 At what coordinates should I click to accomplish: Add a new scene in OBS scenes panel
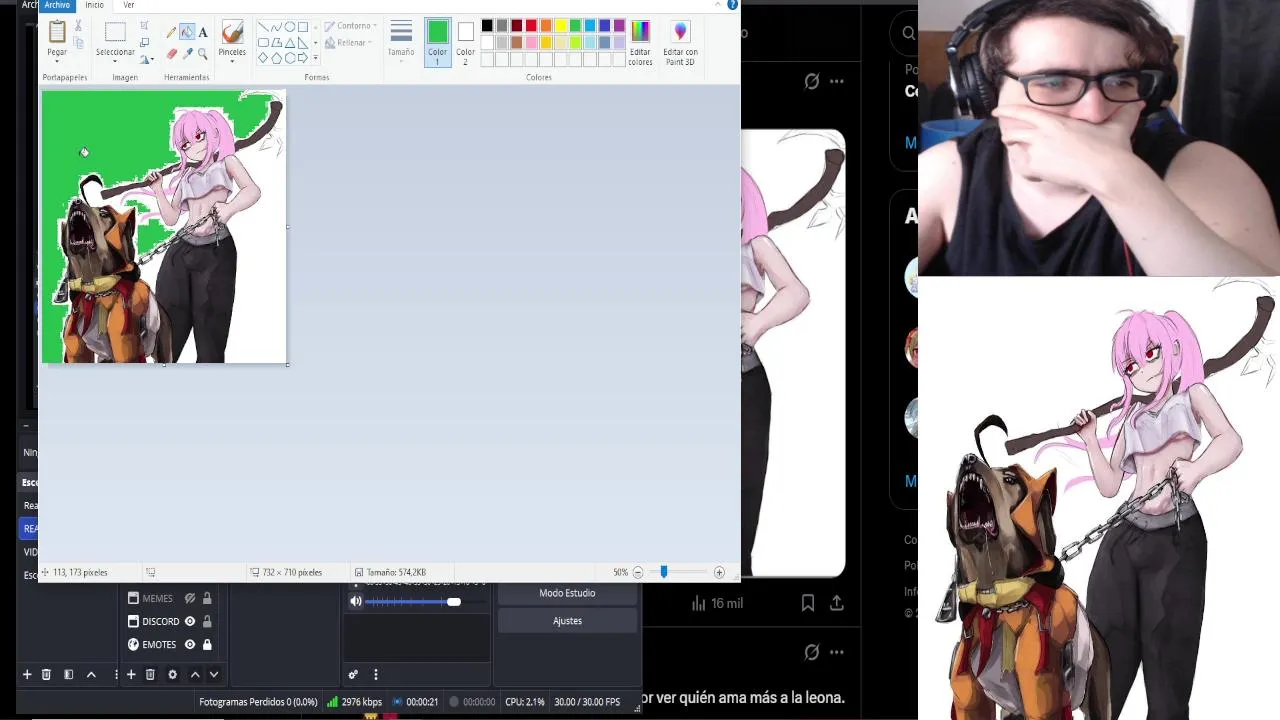coord(27,675)
